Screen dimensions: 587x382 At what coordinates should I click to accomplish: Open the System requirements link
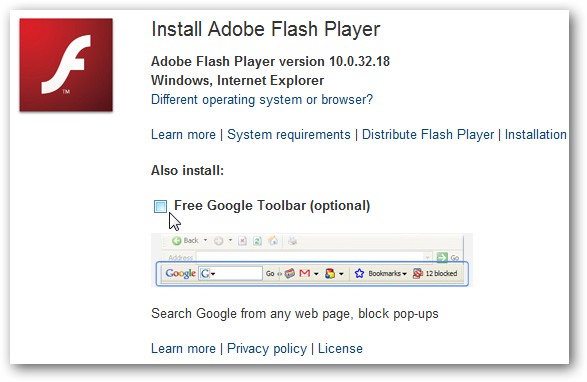pos(289,134)
